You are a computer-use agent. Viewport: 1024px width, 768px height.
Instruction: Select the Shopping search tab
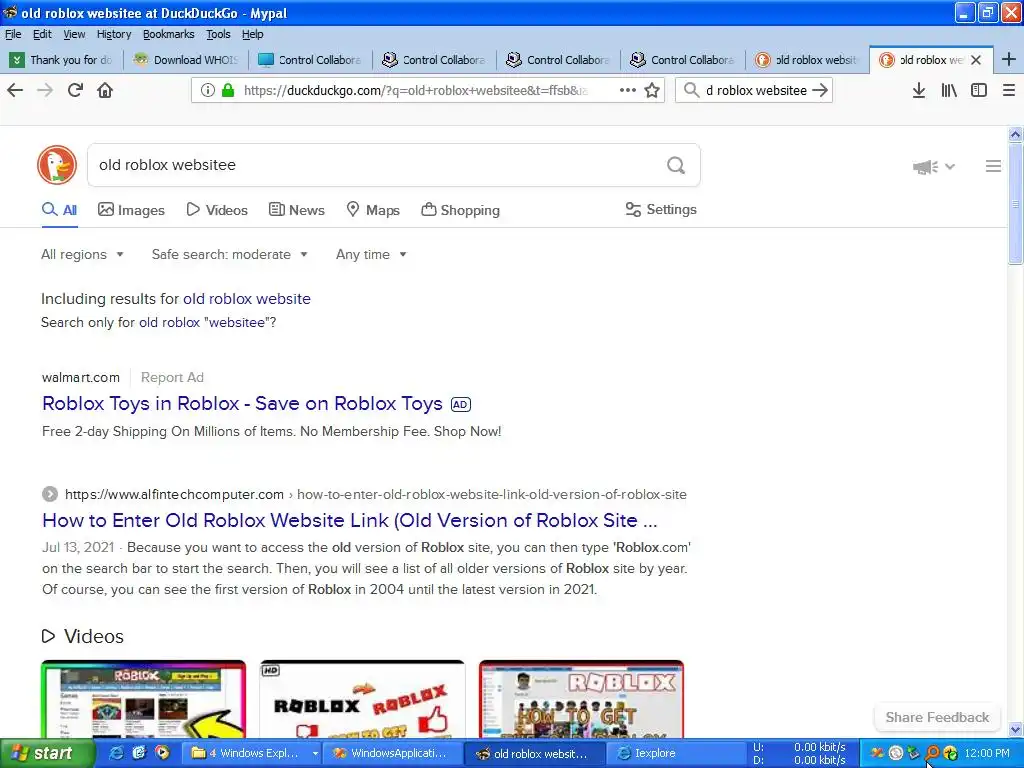coord(460,210)
